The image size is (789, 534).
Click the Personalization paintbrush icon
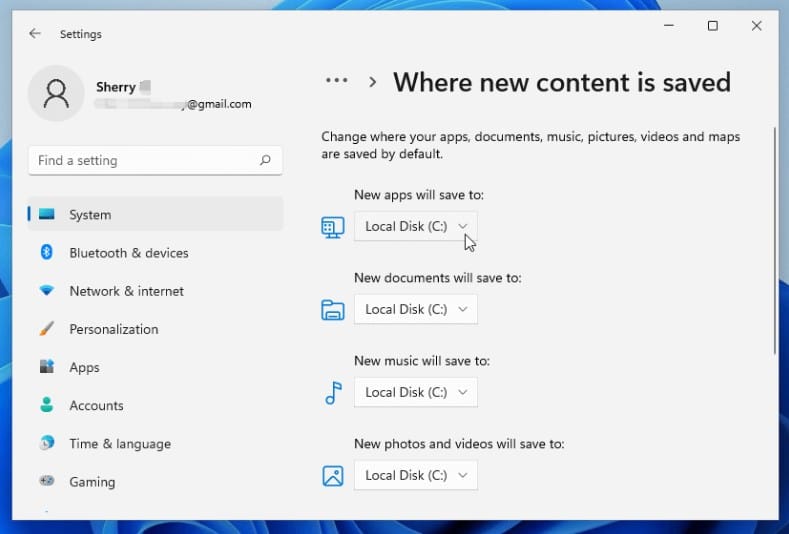[x=46, y=329]
